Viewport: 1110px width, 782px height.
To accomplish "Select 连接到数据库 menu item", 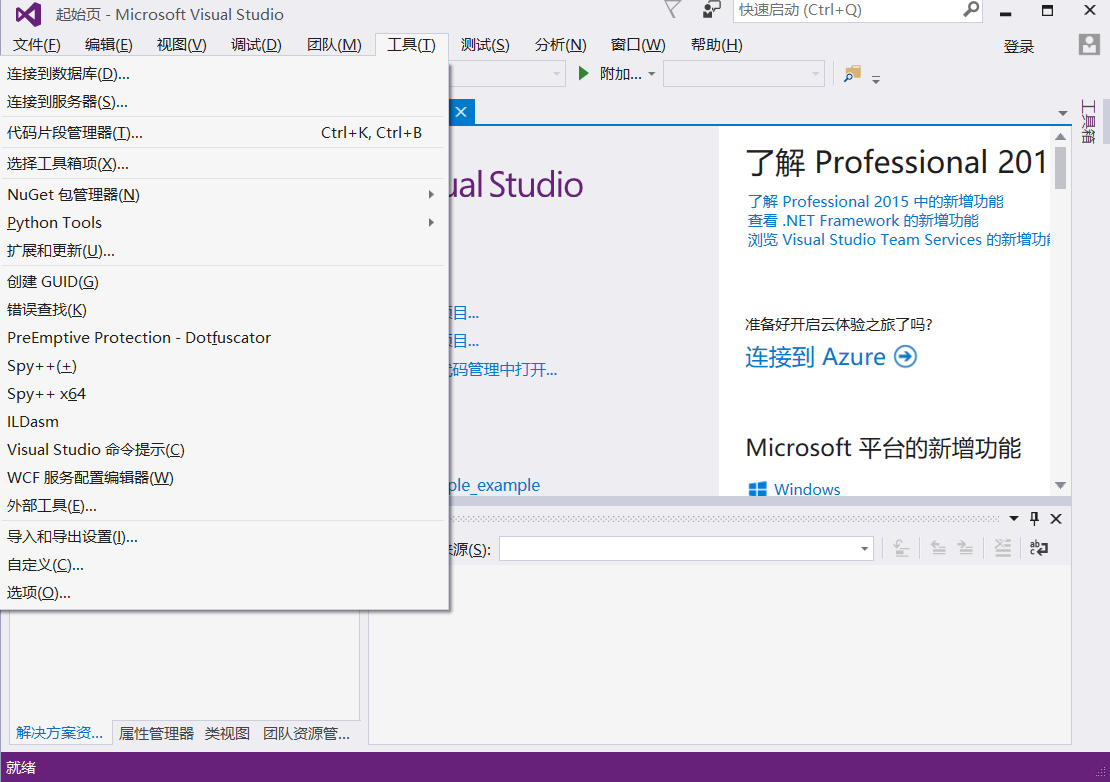I will click(x=223, y=74).
